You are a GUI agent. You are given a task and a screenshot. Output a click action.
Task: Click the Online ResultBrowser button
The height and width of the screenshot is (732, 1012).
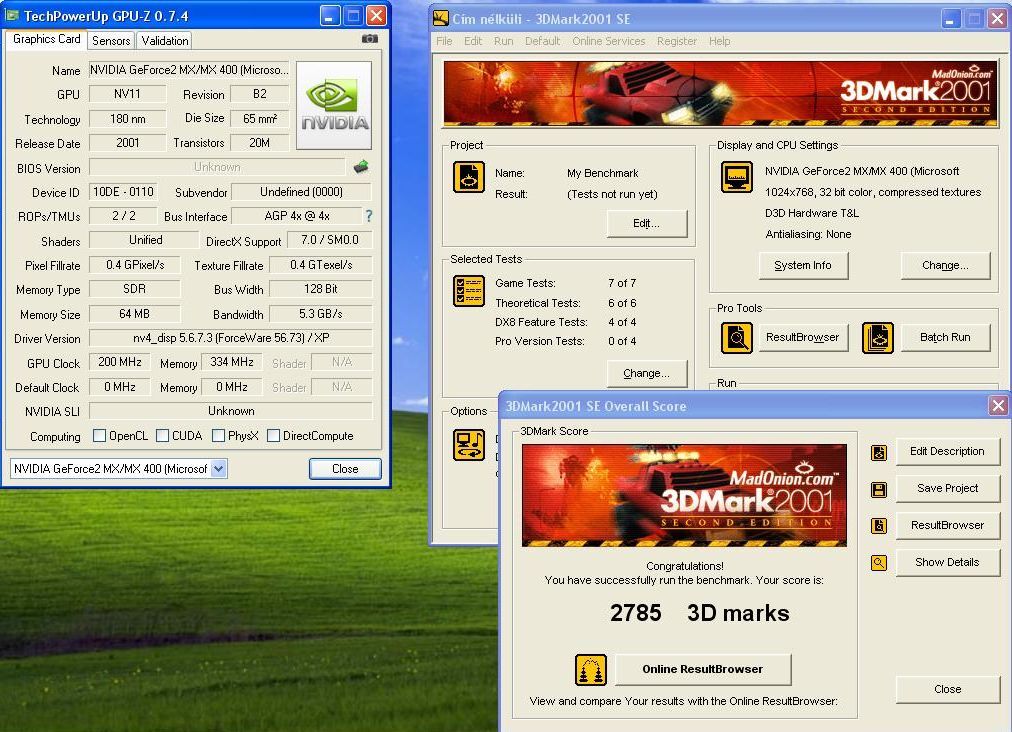(x=703, y=669)
